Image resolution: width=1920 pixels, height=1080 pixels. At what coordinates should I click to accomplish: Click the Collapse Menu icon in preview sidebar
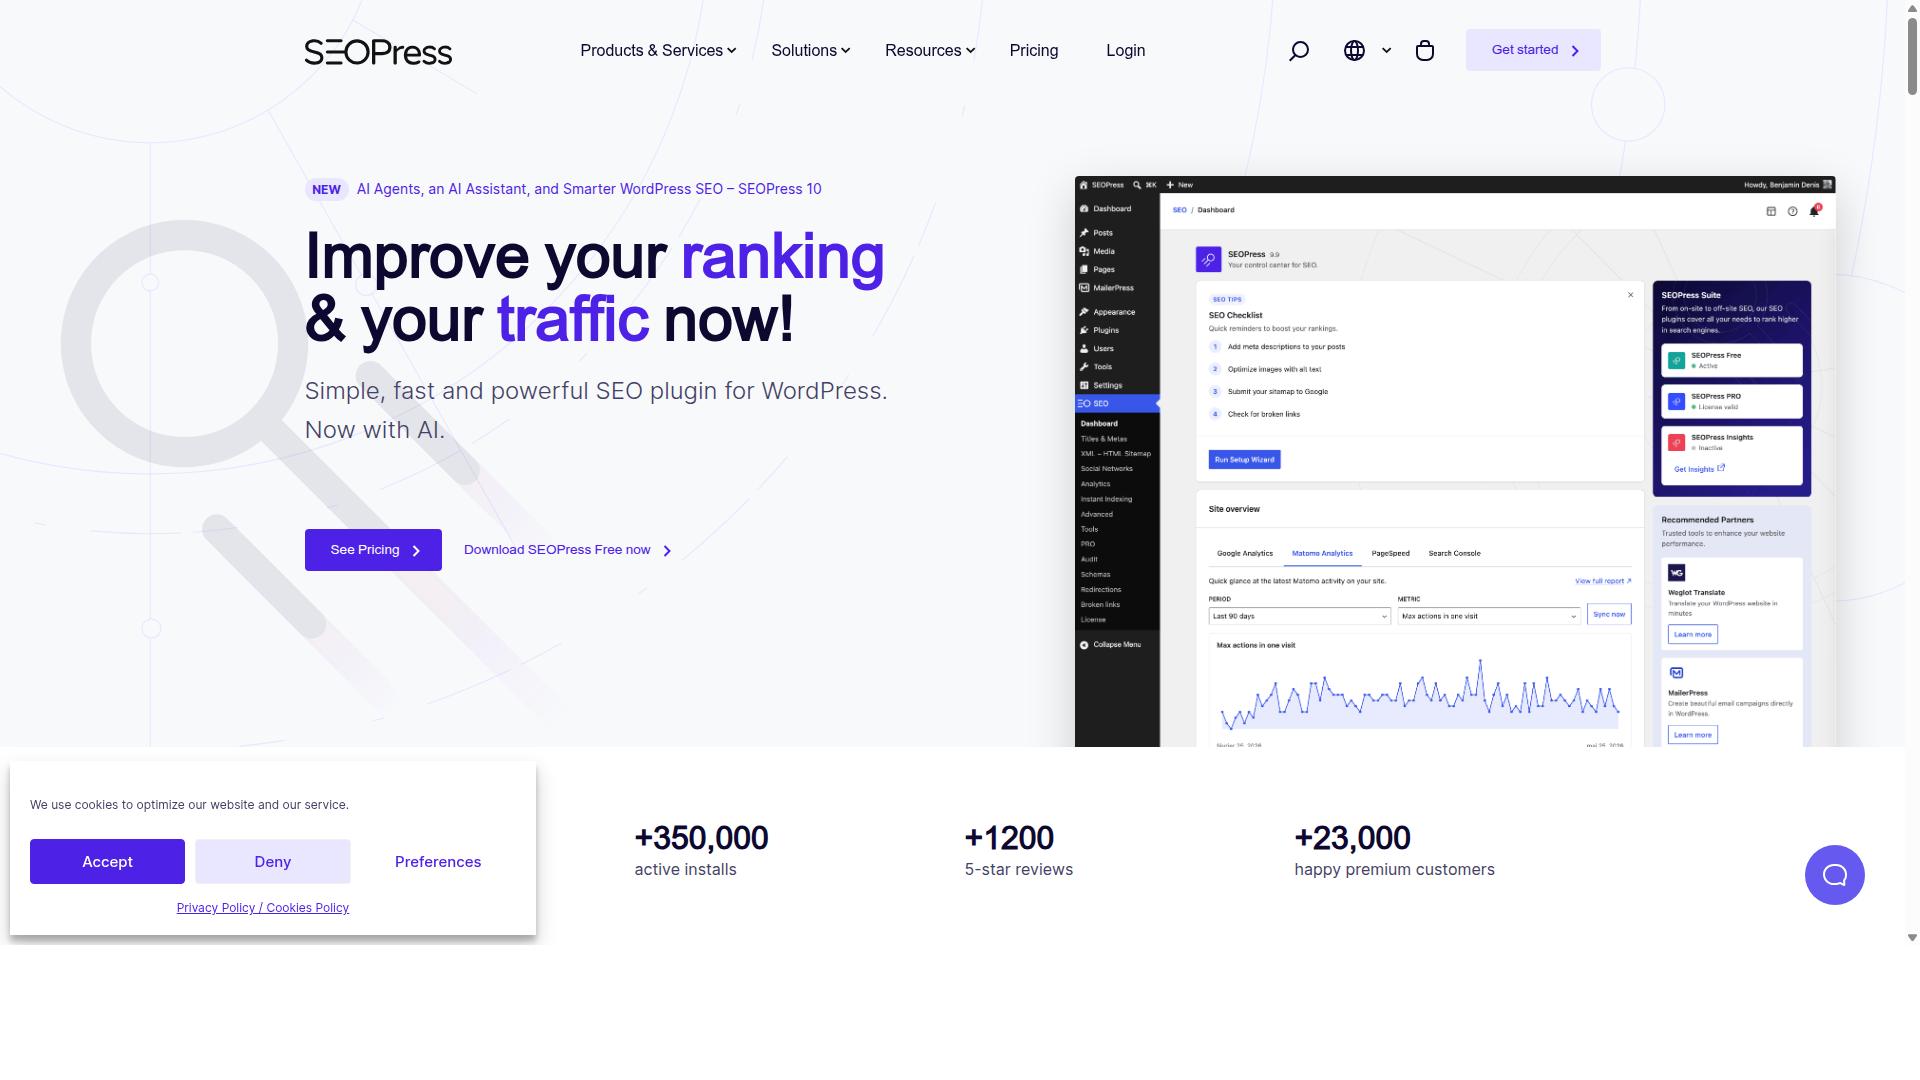1084,645
